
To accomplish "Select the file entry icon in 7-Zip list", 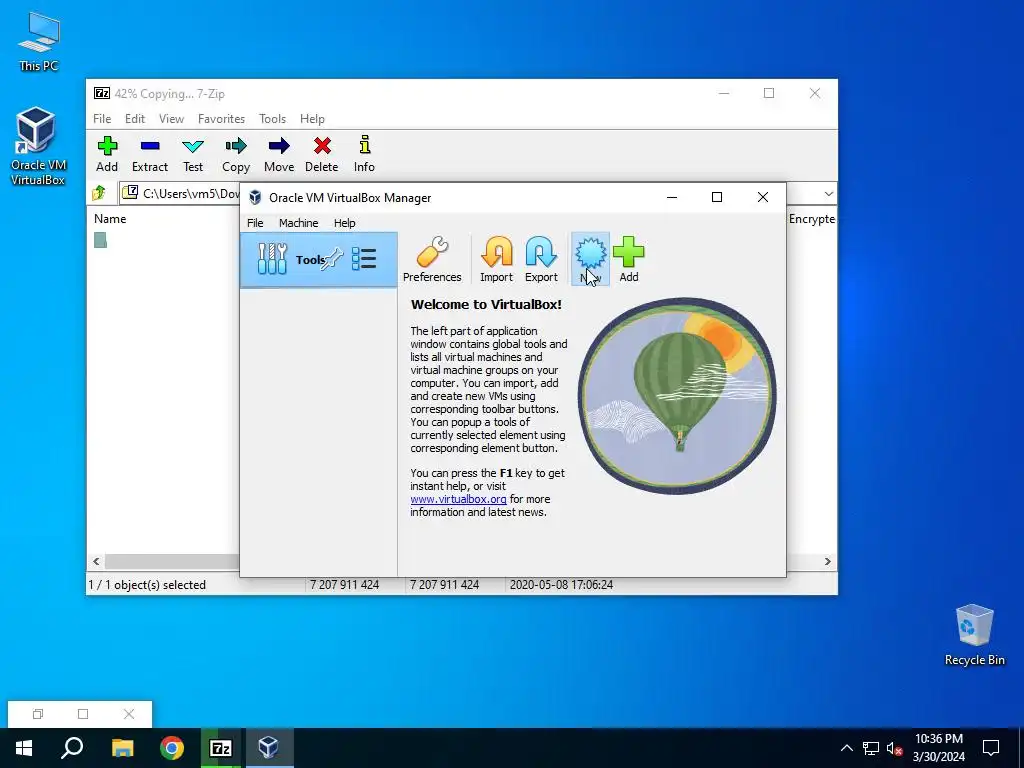I will tap(100, 240).
